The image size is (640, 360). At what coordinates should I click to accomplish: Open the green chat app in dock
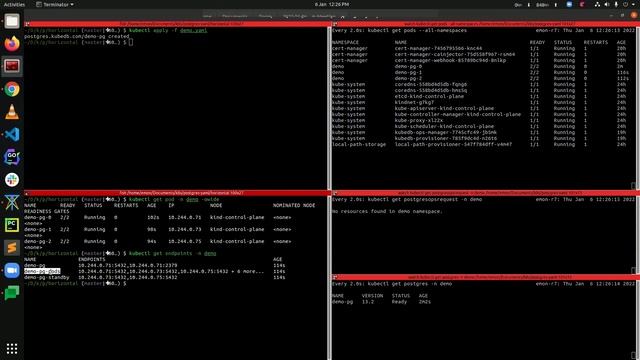pos(12,293)
